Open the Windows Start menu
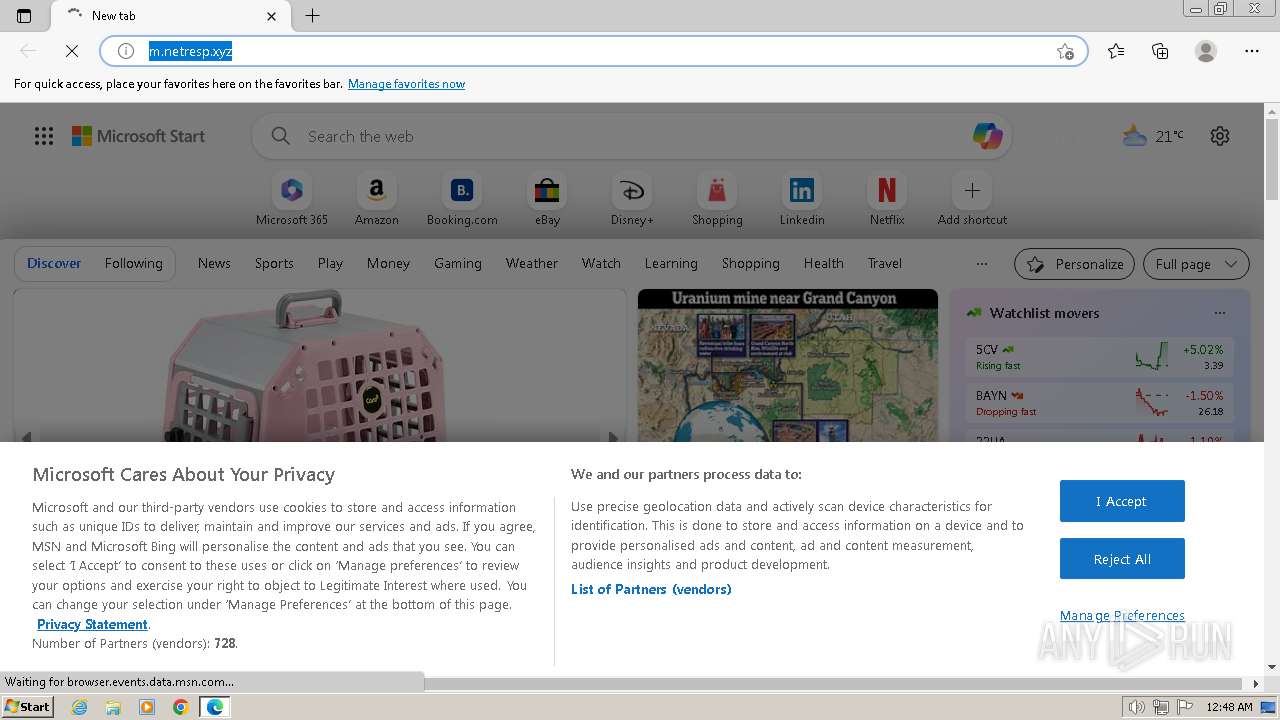The image size is (1280, 720). 27,706
